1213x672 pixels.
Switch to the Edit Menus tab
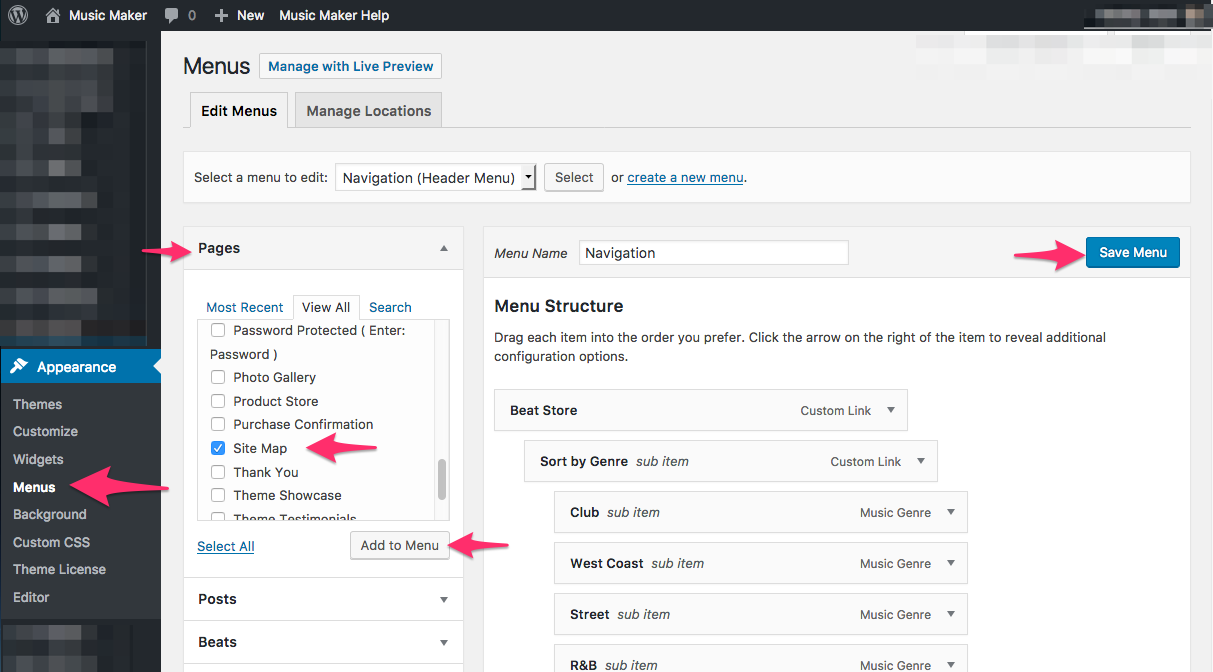coord(239,111)
